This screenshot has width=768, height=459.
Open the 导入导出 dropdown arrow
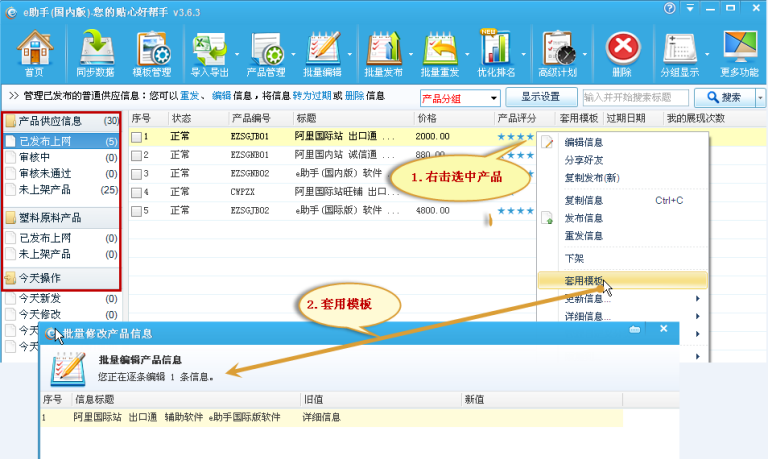point(237,54)
